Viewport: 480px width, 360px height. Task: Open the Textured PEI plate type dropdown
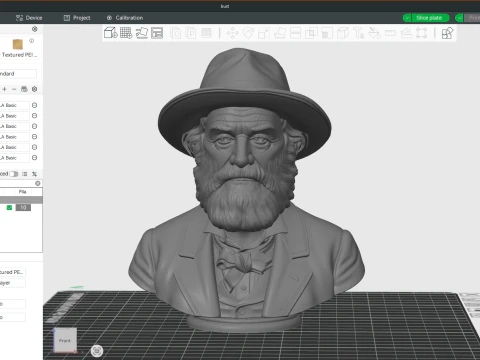(19, 55)
